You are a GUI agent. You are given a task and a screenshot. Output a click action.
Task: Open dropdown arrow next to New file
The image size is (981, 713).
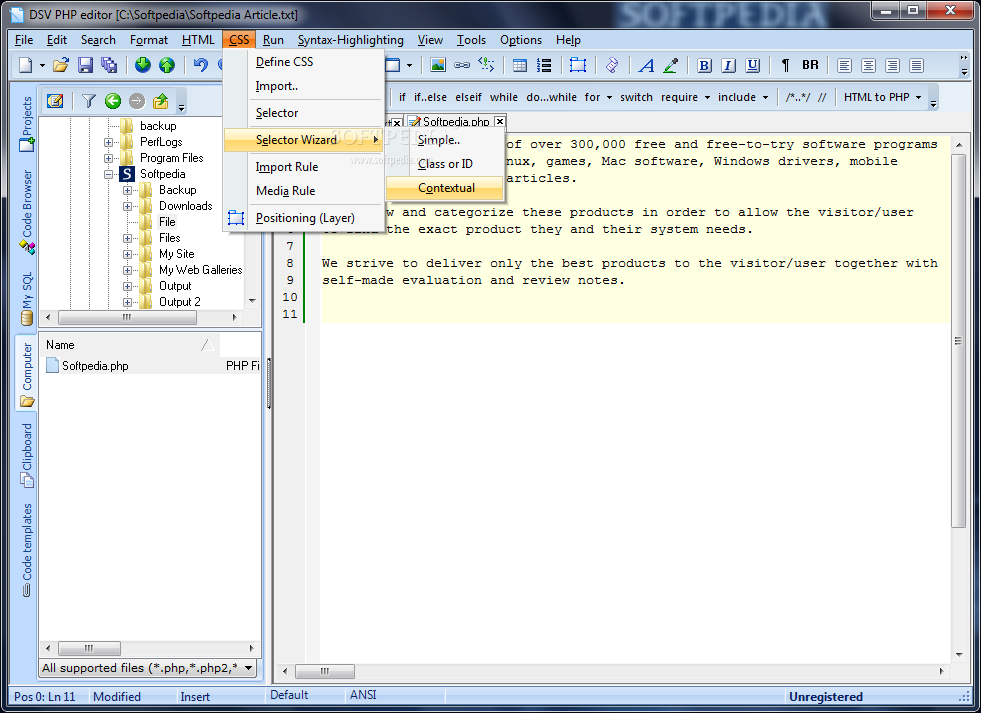pyautogui.click(x=42, y=65)
